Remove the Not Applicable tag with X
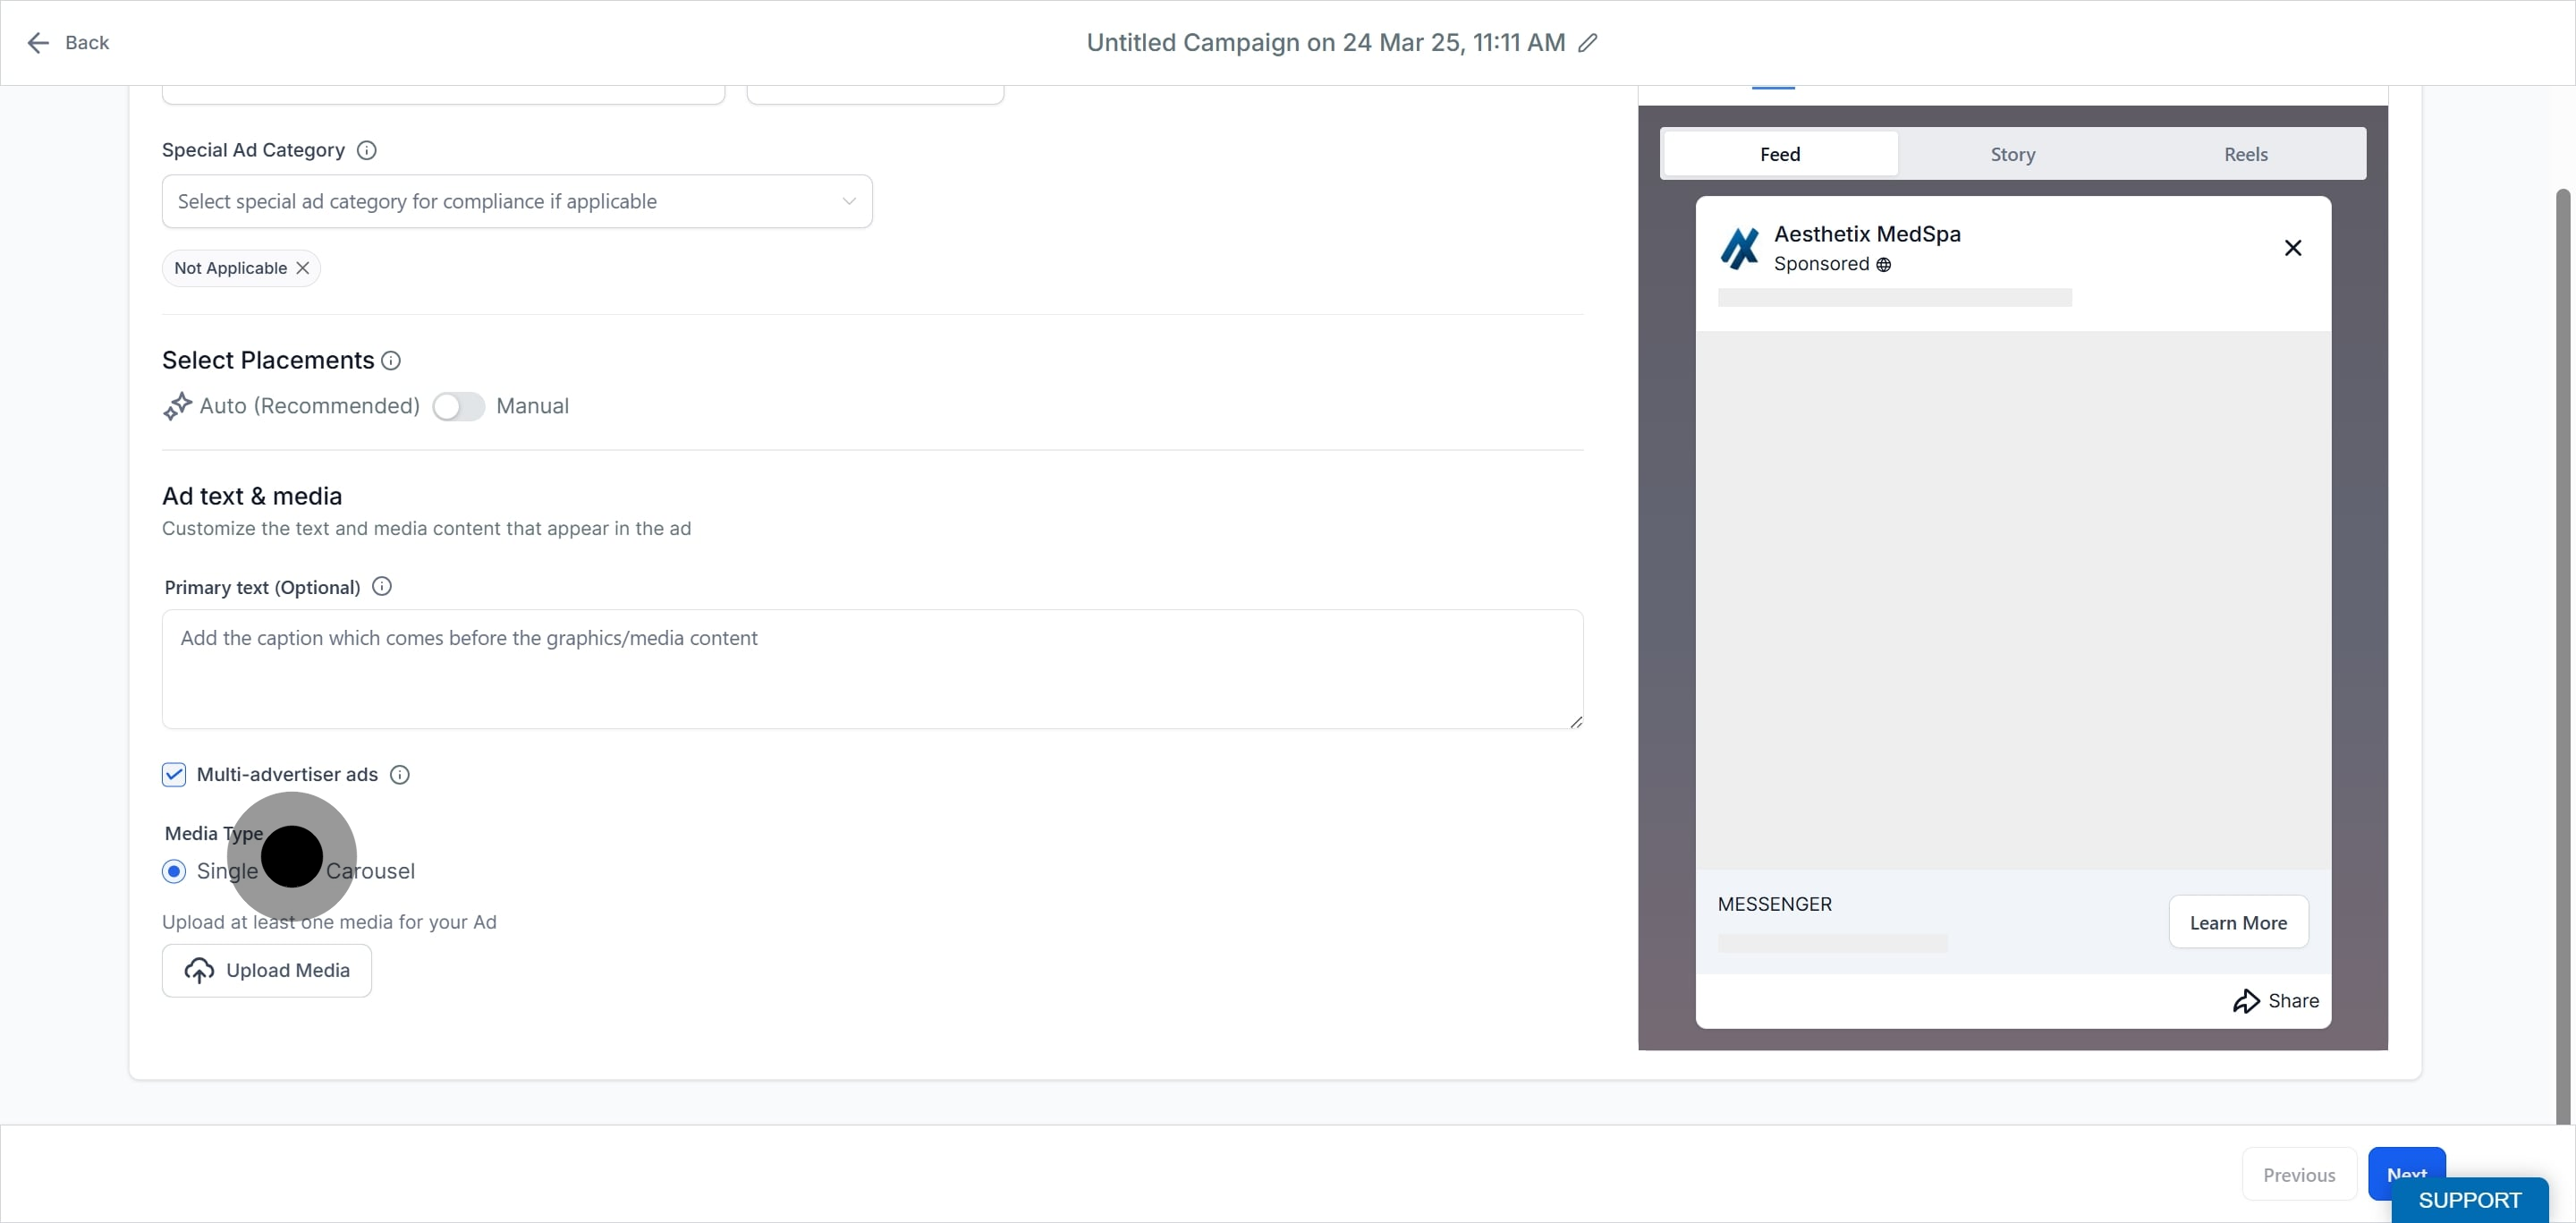2576x1223 pixels. (x=303, y=268)
